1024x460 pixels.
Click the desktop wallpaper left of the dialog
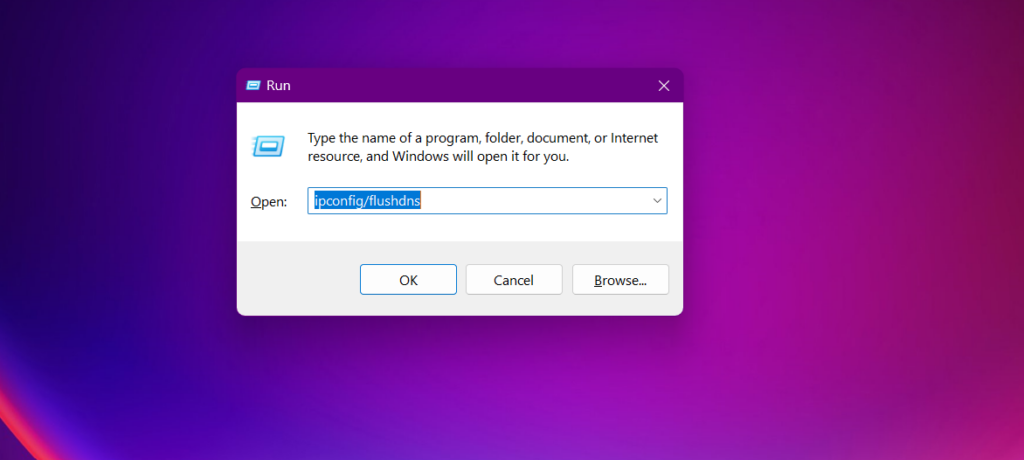120,200
